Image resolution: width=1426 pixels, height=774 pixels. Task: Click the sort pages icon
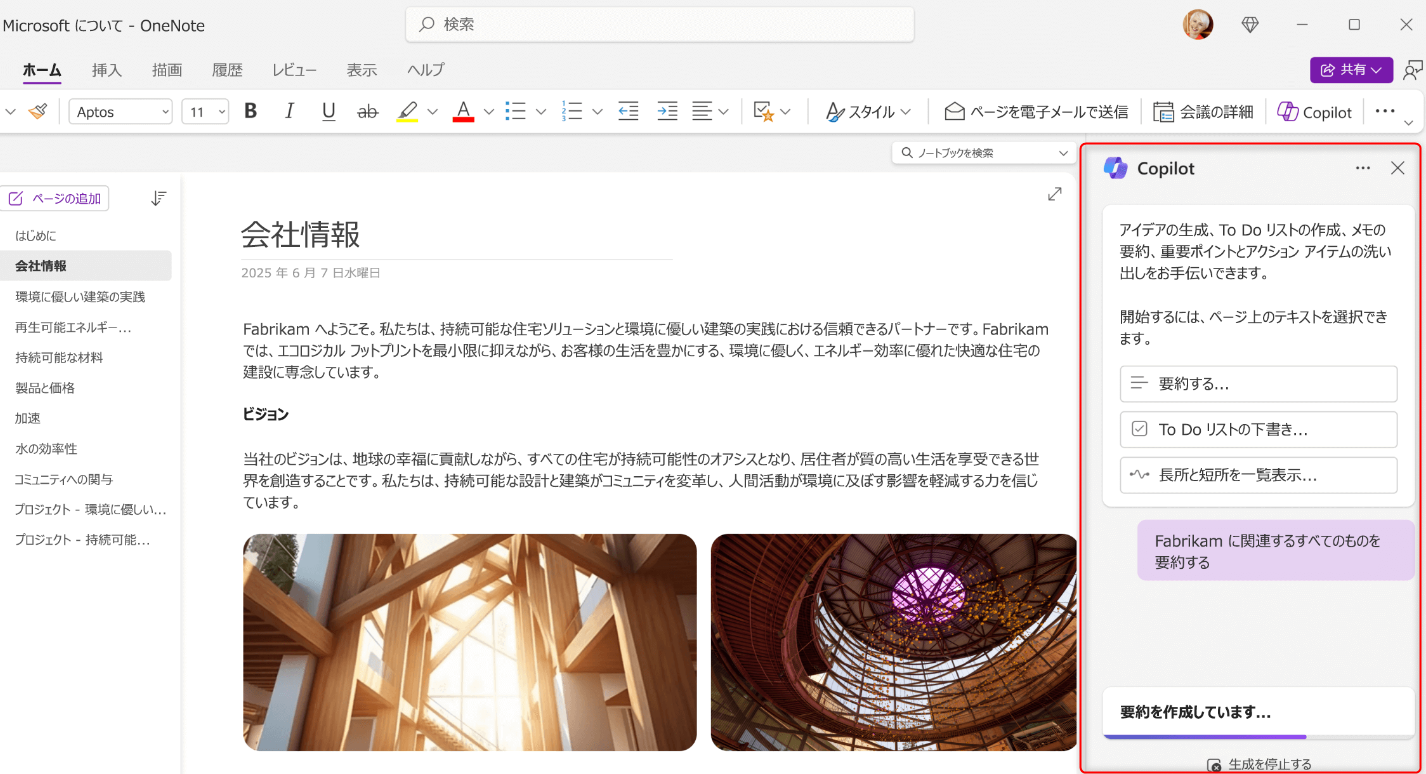(x=158, y=198)
